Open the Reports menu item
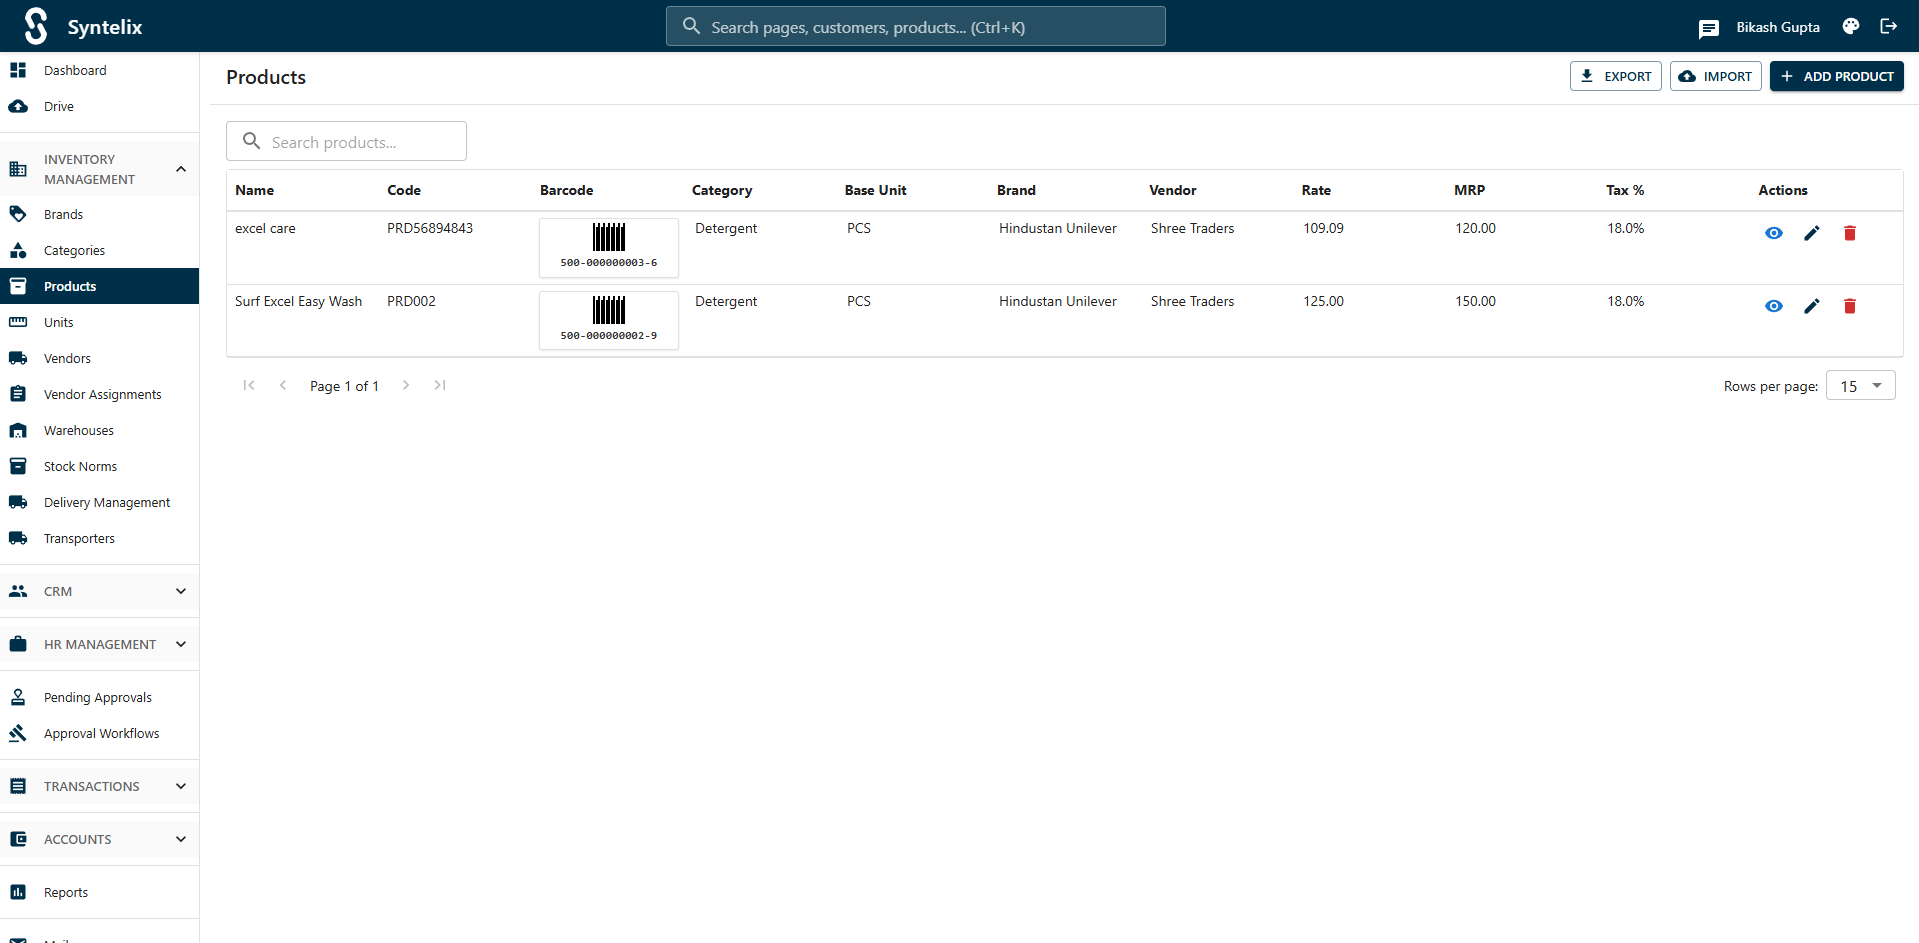Screen dimensions: 1919x943 click(66, 892)
